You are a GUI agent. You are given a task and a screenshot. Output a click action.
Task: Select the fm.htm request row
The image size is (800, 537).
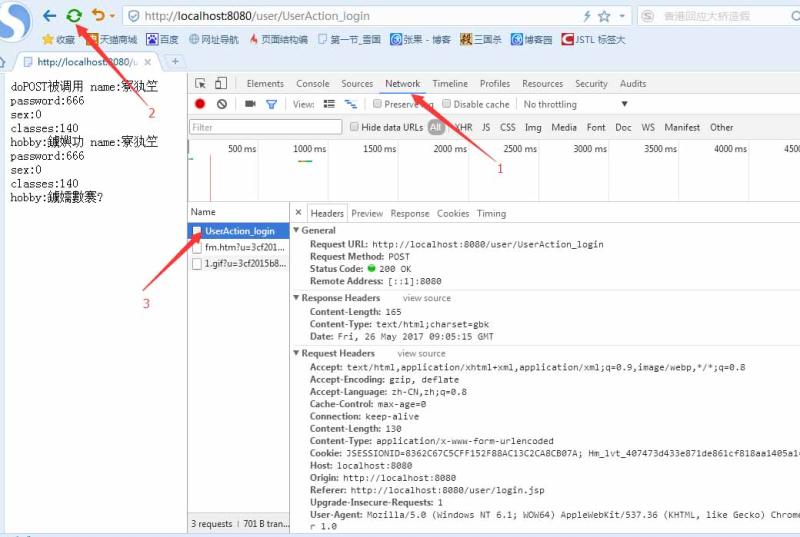(x=239, y=247)
